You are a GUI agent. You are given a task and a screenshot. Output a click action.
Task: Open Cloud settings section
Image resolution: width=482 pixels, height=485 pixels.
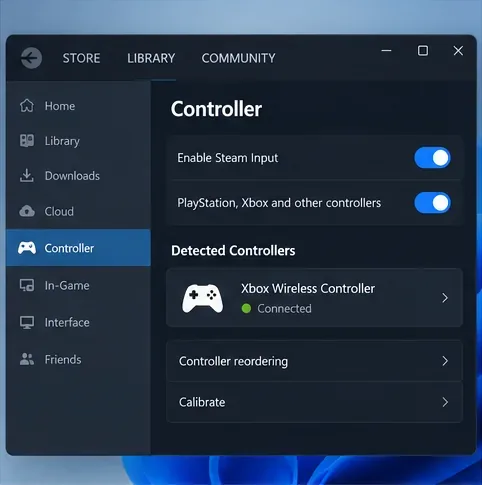78,211
